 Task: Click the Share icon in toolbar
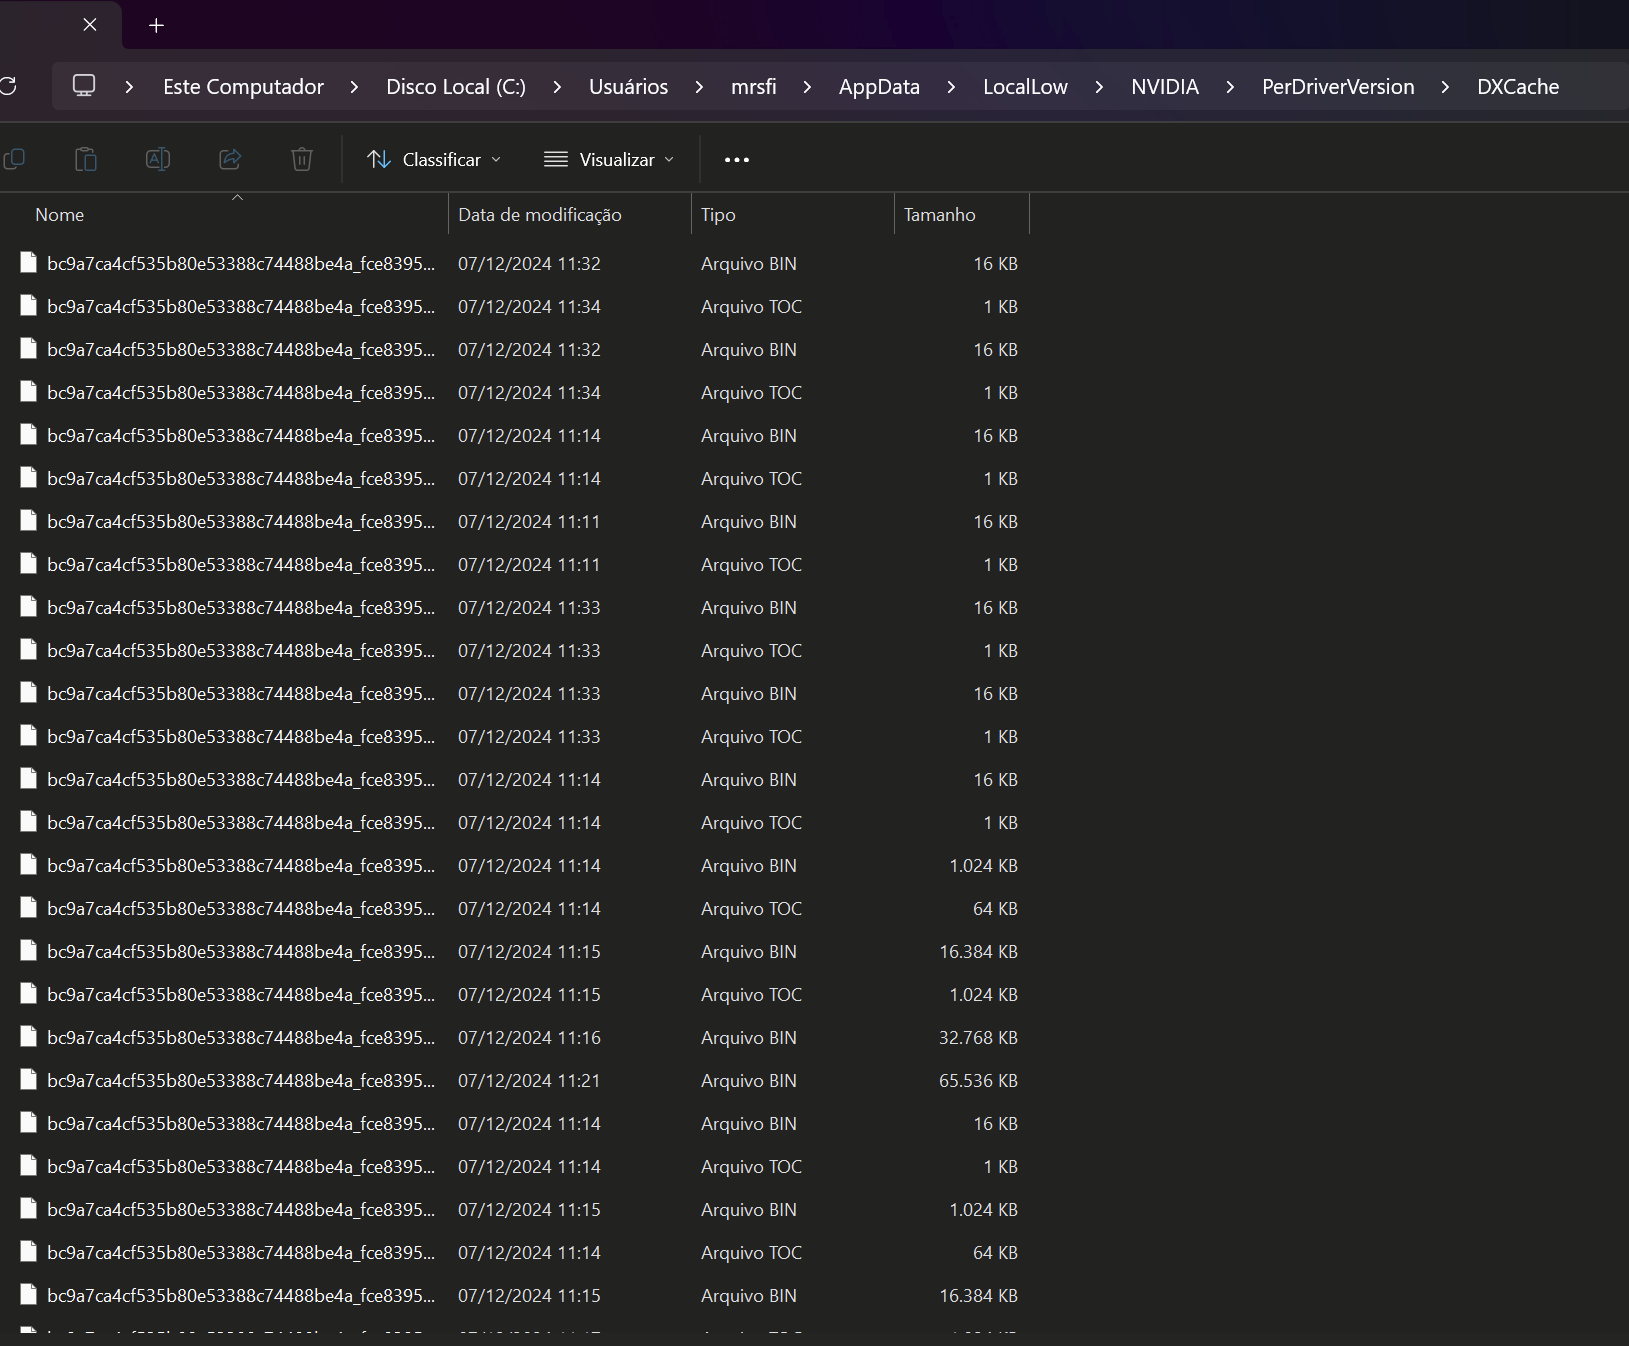230,159
